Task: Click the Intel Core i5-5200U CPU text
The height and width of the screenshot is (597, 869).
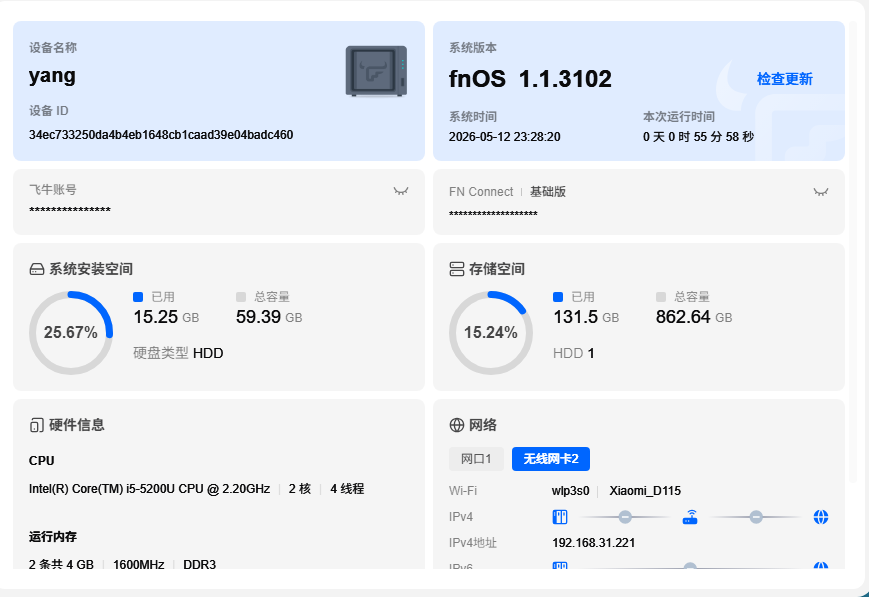Action: [149, 489]
